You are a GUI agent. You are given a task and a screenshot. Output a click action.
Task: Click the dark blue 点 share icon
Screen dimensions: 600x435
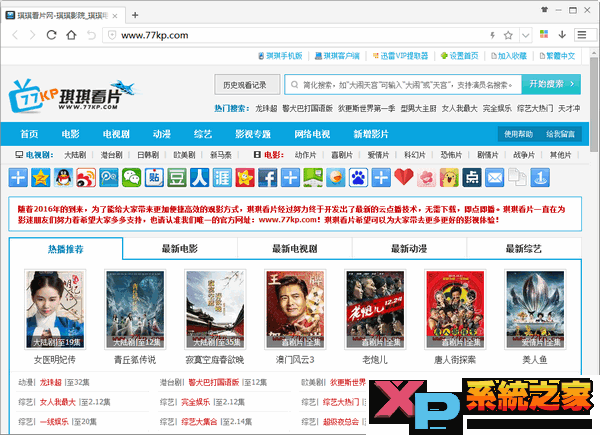tap(472, 178)
